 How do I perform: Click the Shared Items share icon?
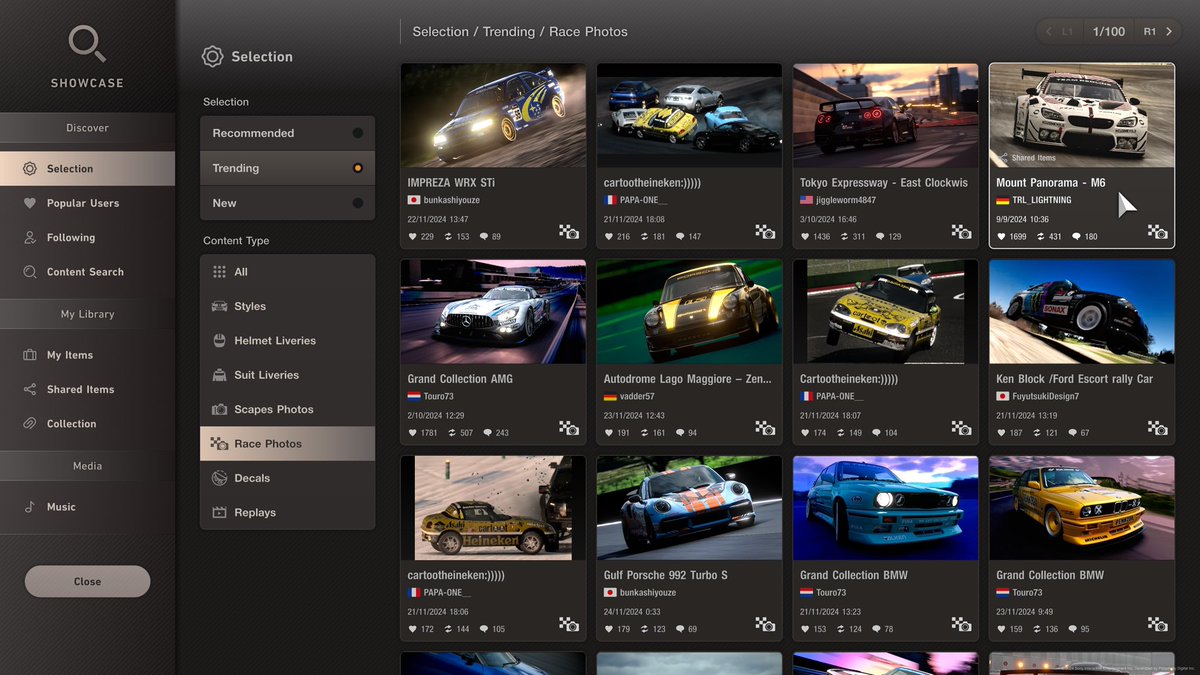click(29, 389)
